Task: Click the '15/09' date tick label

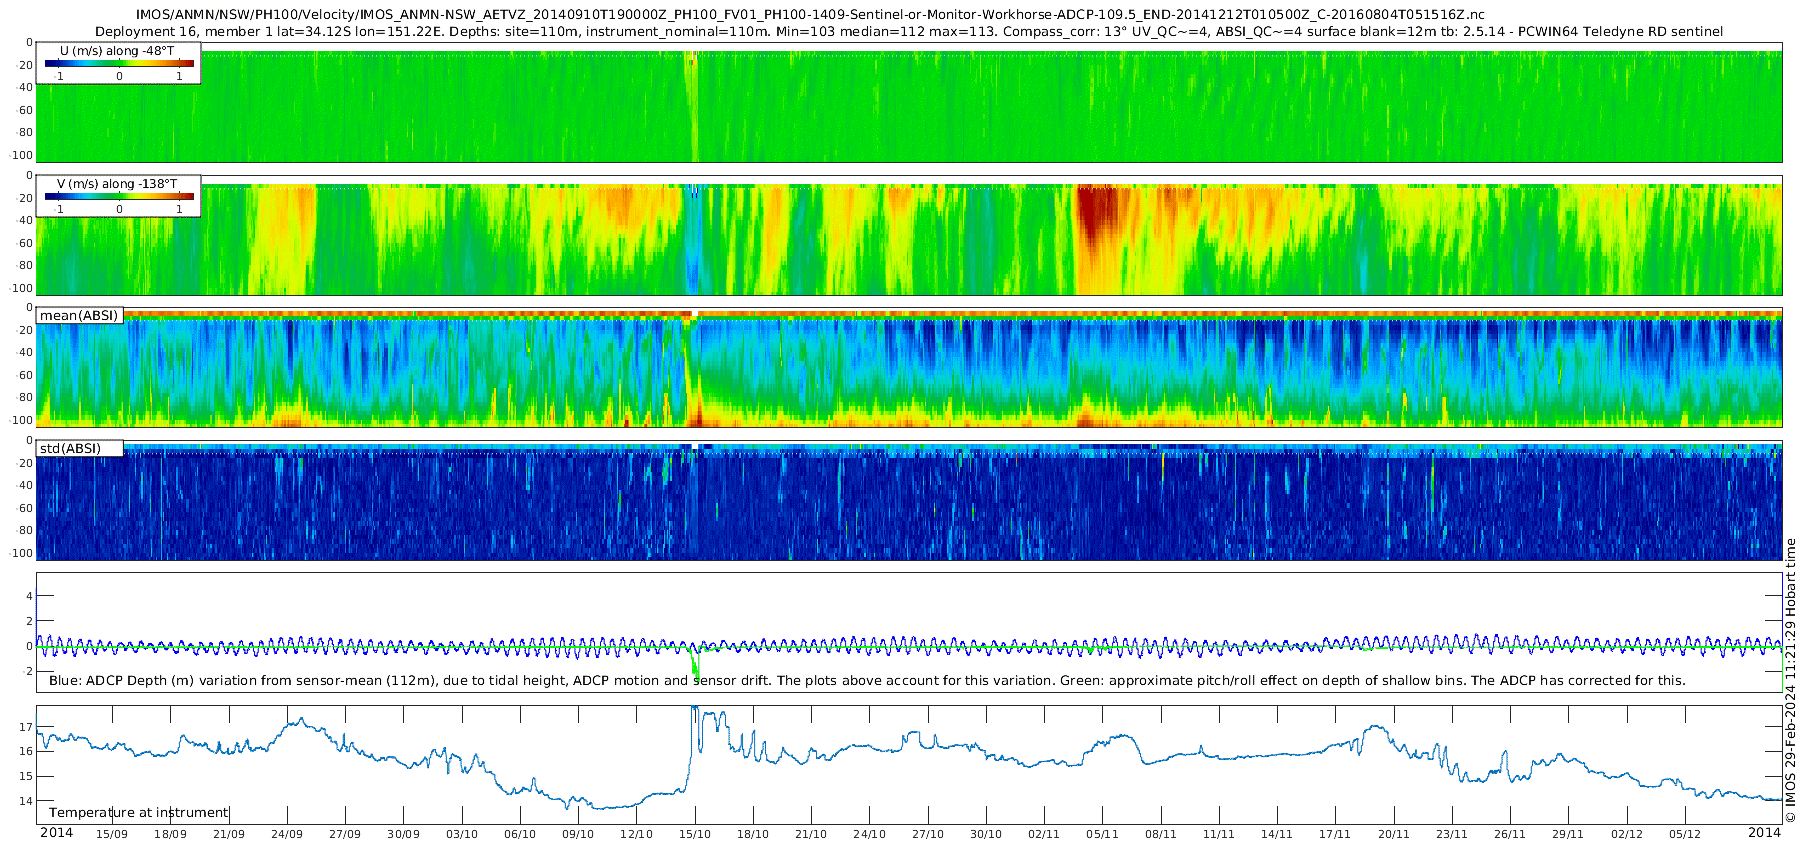Action: tap(111, 834)
